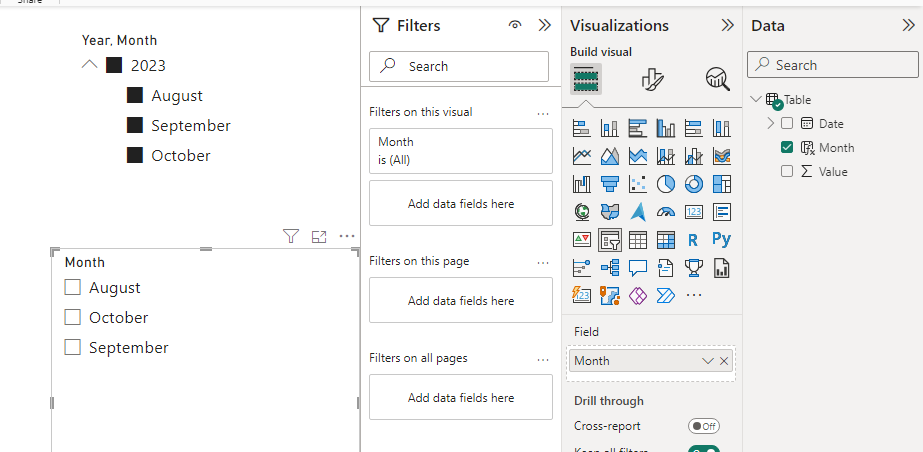
Task: Insert an Area chart visual
Action: point(609,156)
